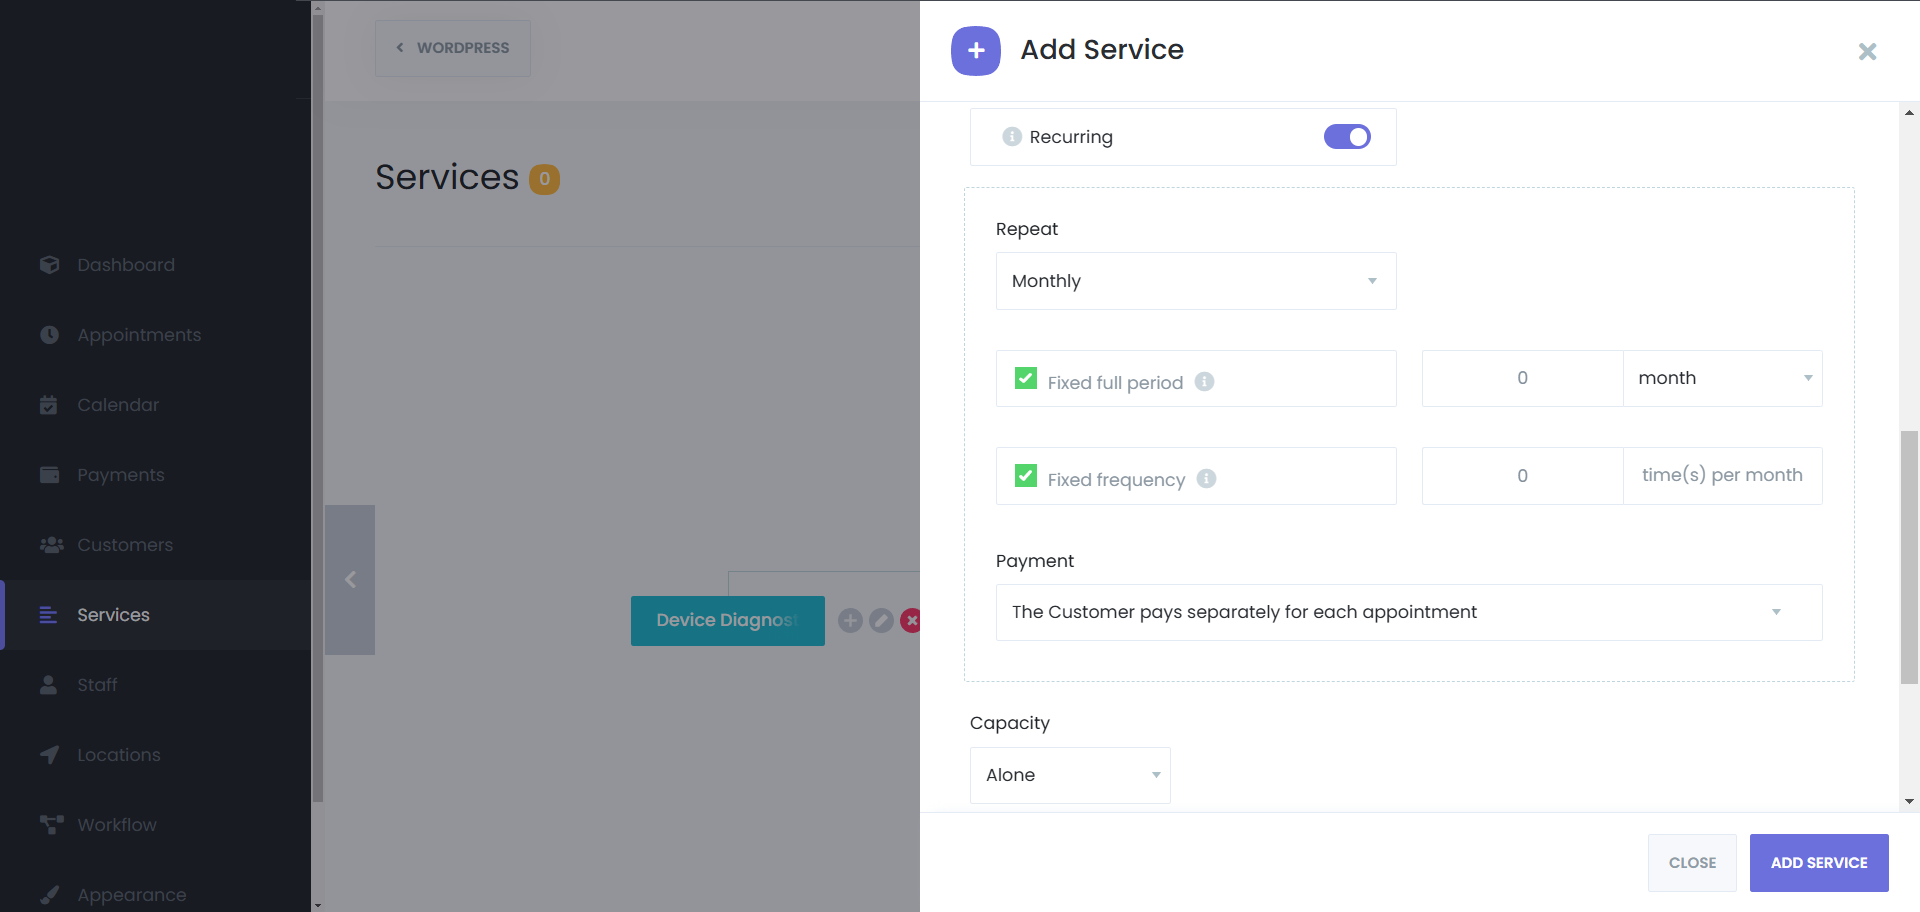Image resolution: width=1920 pixels, height=912 pixels.
Task: Close the Add Service panel with X
Action: pos(1866,51)
